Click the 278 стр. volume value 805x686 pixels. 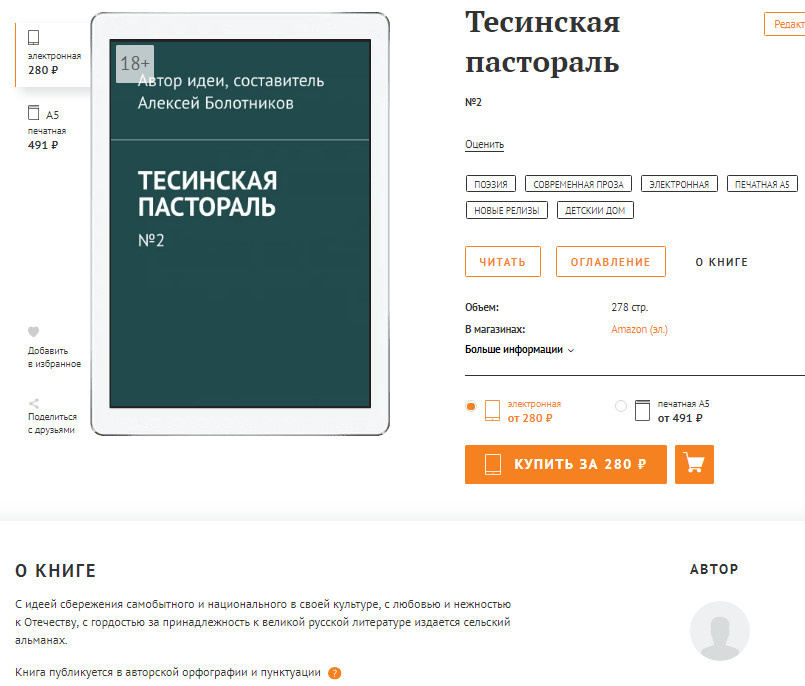629,308
